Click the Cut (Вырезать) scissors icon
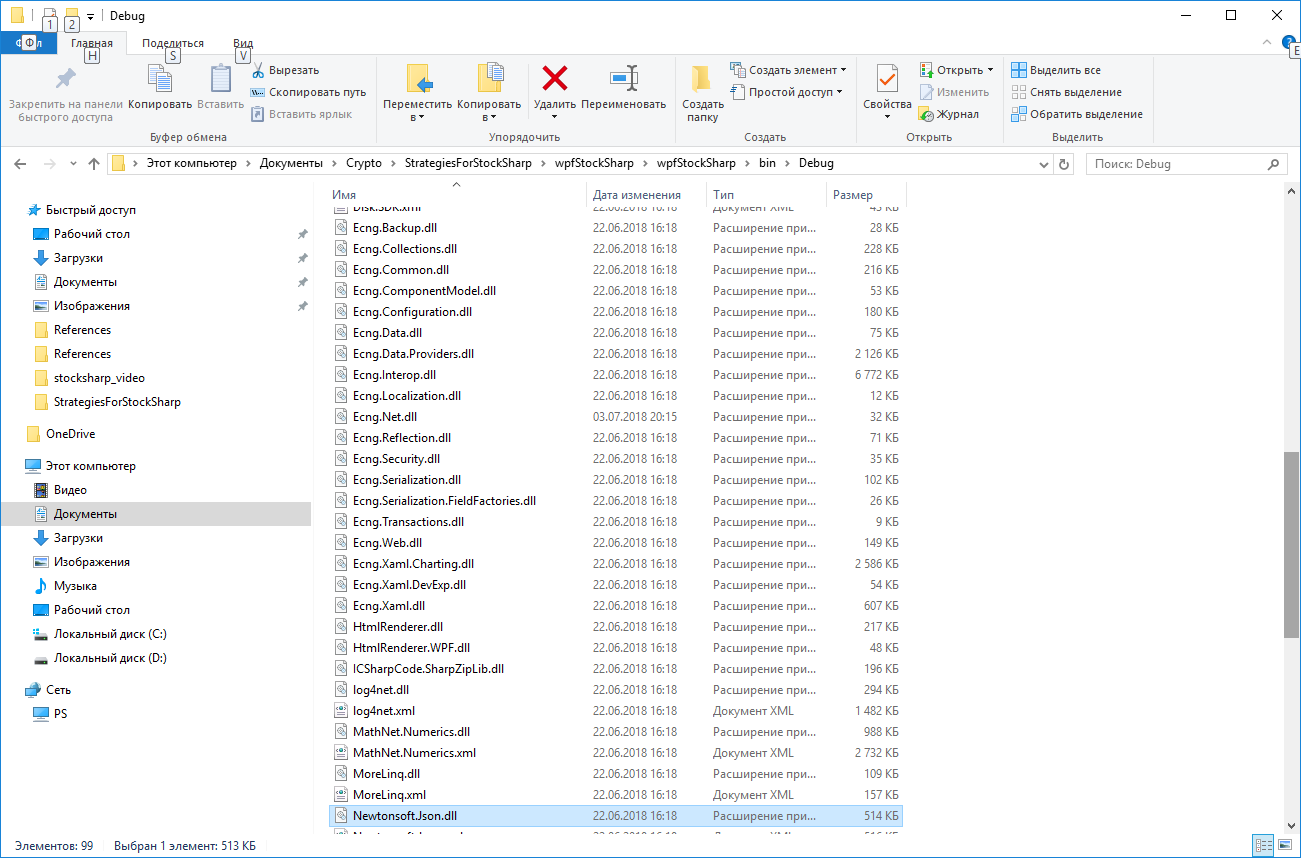 [x=258, y=70]
